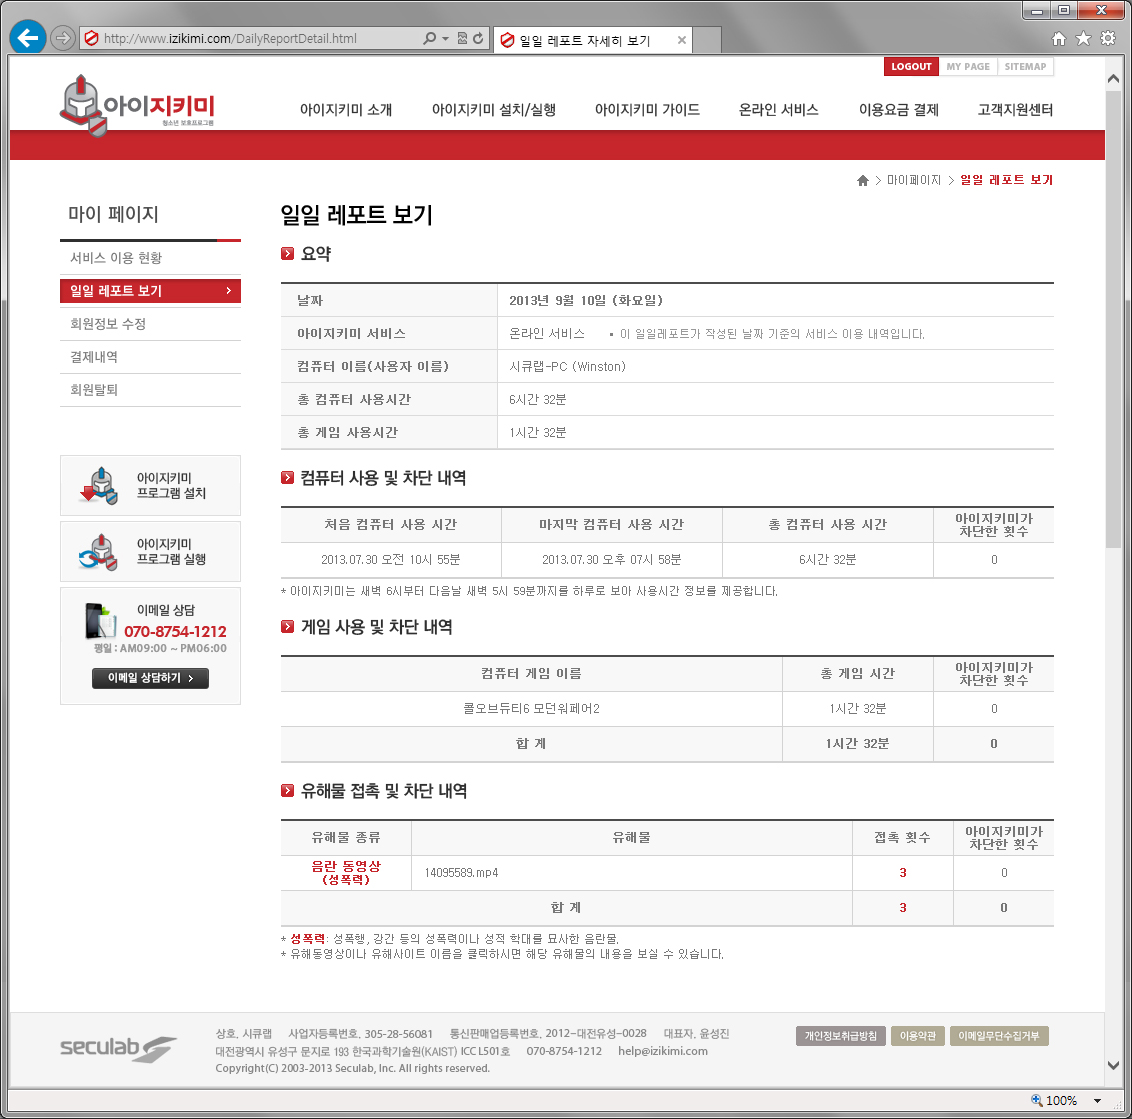The width and height of the screenshot is (1132, 1119).
Task: Click the browser back arrow button
Action: [x=28, y=39]
